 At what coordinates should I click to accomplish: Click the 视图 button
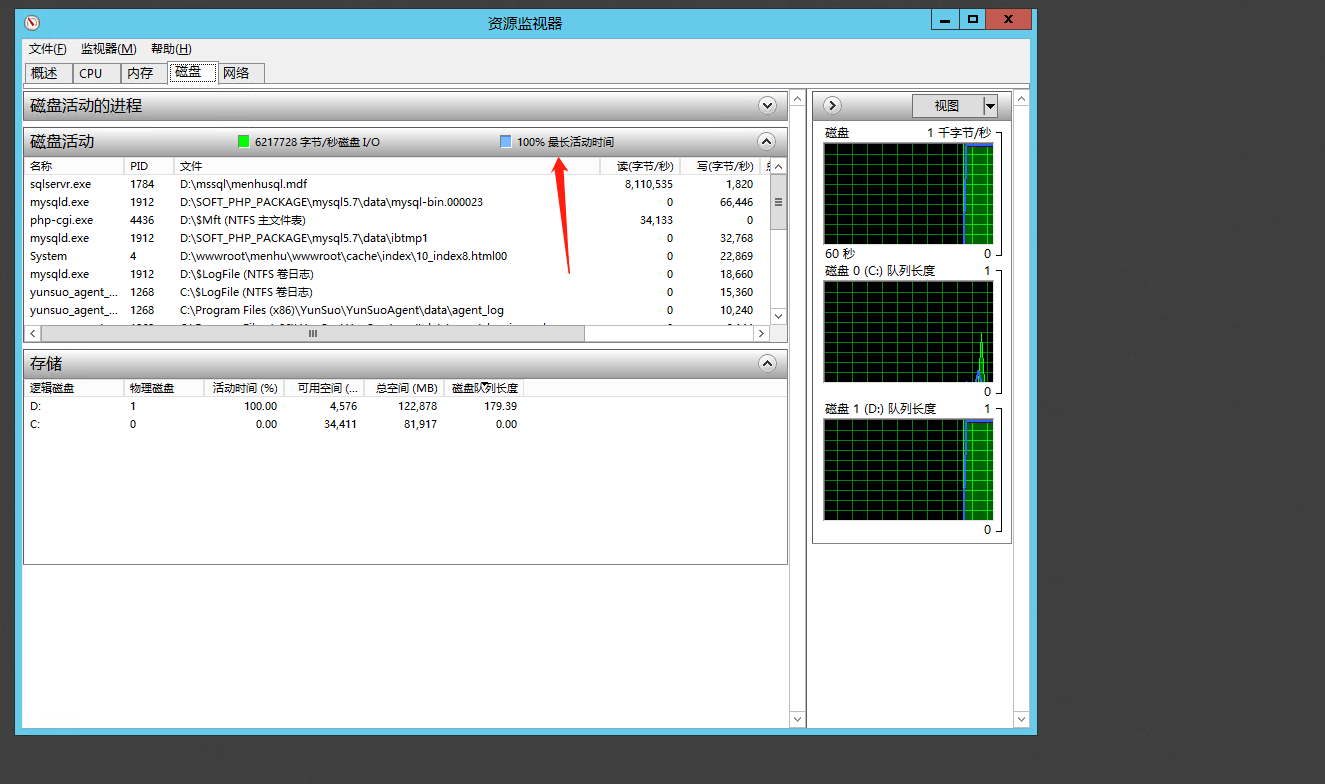946,106
